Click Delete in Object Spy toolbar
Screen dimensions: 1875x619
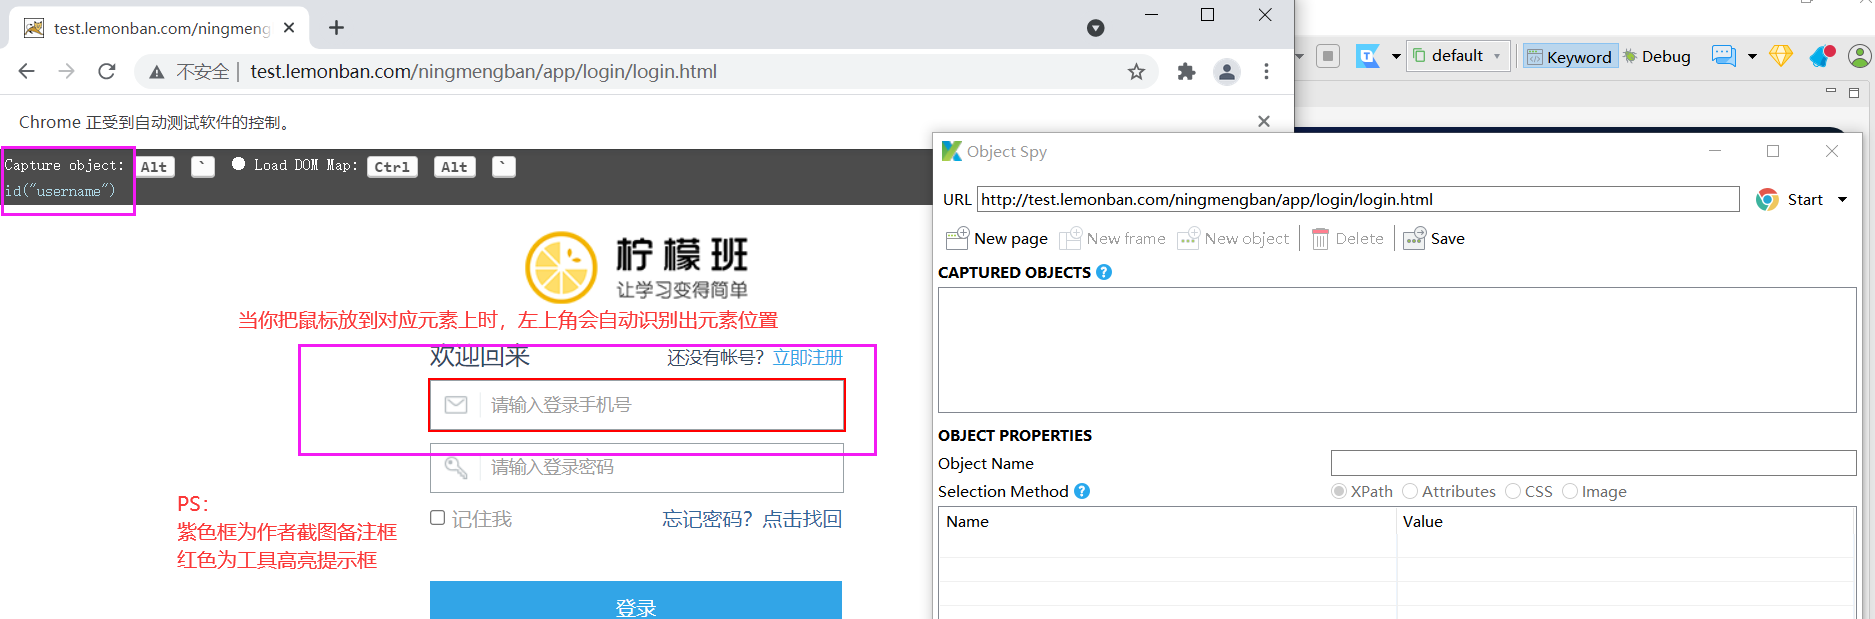click(x=1348, y=238)
